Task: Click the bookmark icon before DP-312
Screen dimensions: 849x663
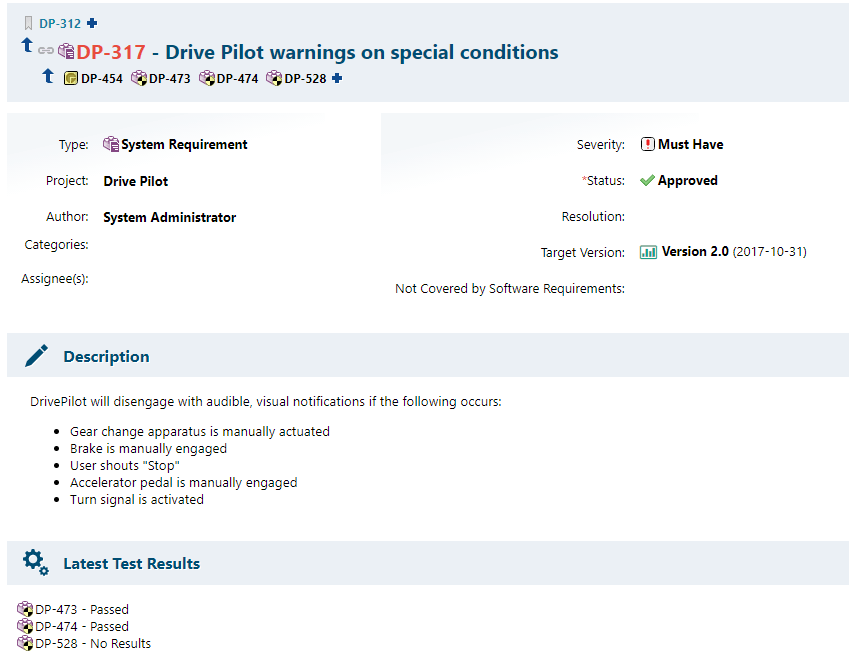Action: coord(29,23)
